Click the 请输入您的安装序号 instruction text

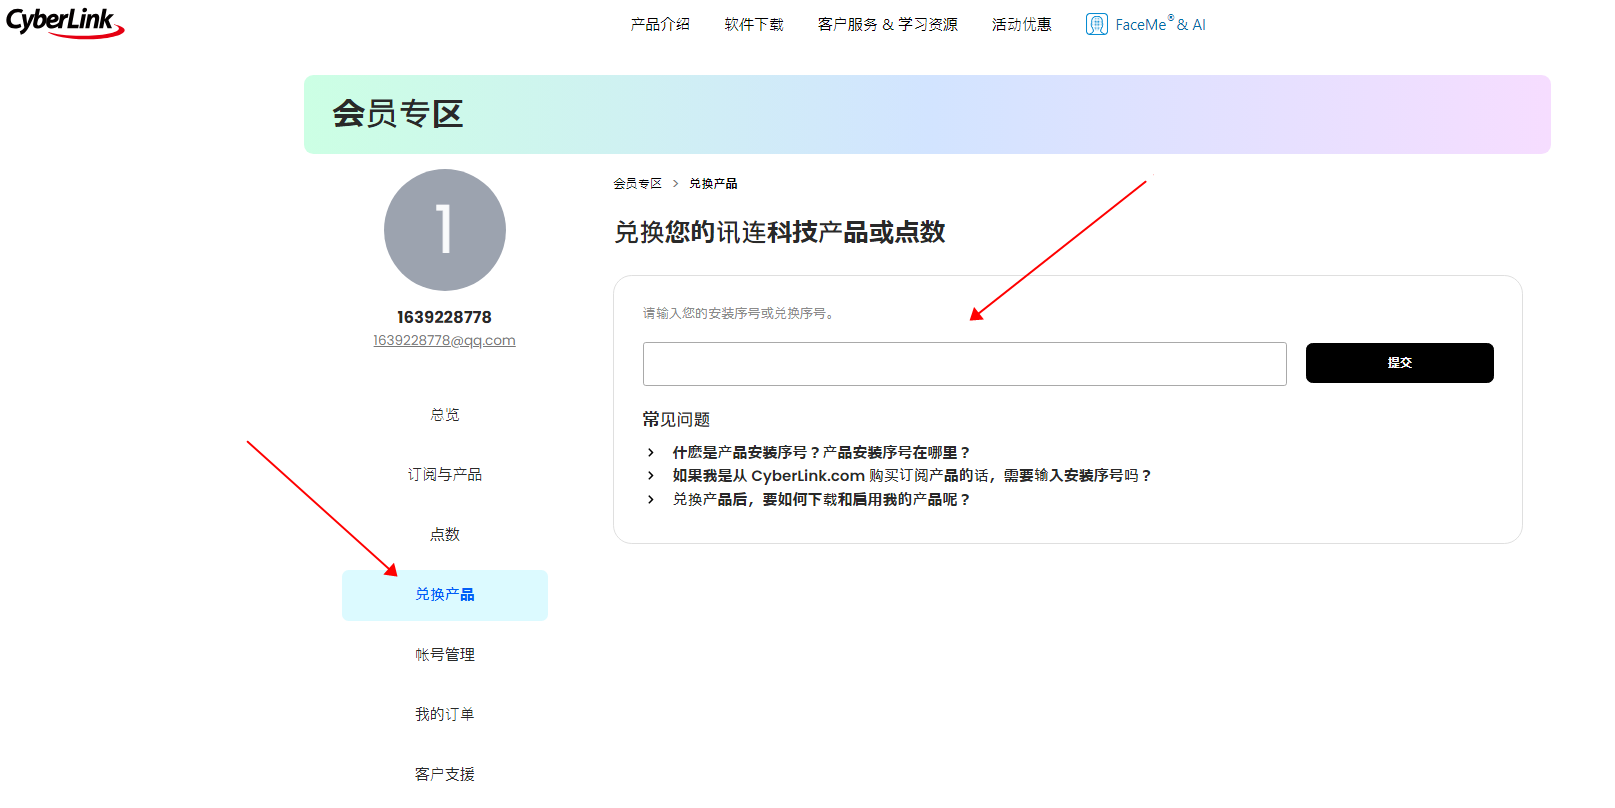738,313
